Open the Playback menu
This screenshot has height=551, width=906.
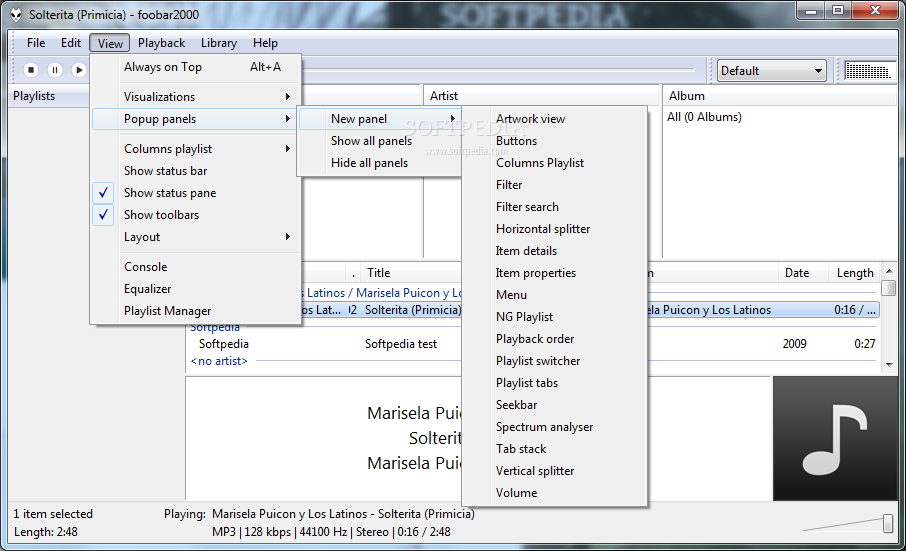(x=161, y=43)
